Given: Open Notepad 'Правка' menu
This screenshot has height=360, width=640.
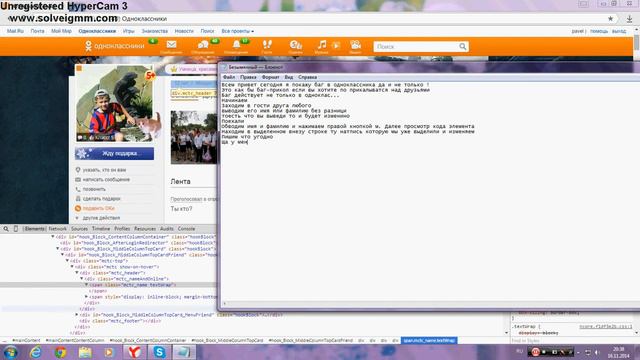Looking at the screenshot, I should click(x=248, y=77).
